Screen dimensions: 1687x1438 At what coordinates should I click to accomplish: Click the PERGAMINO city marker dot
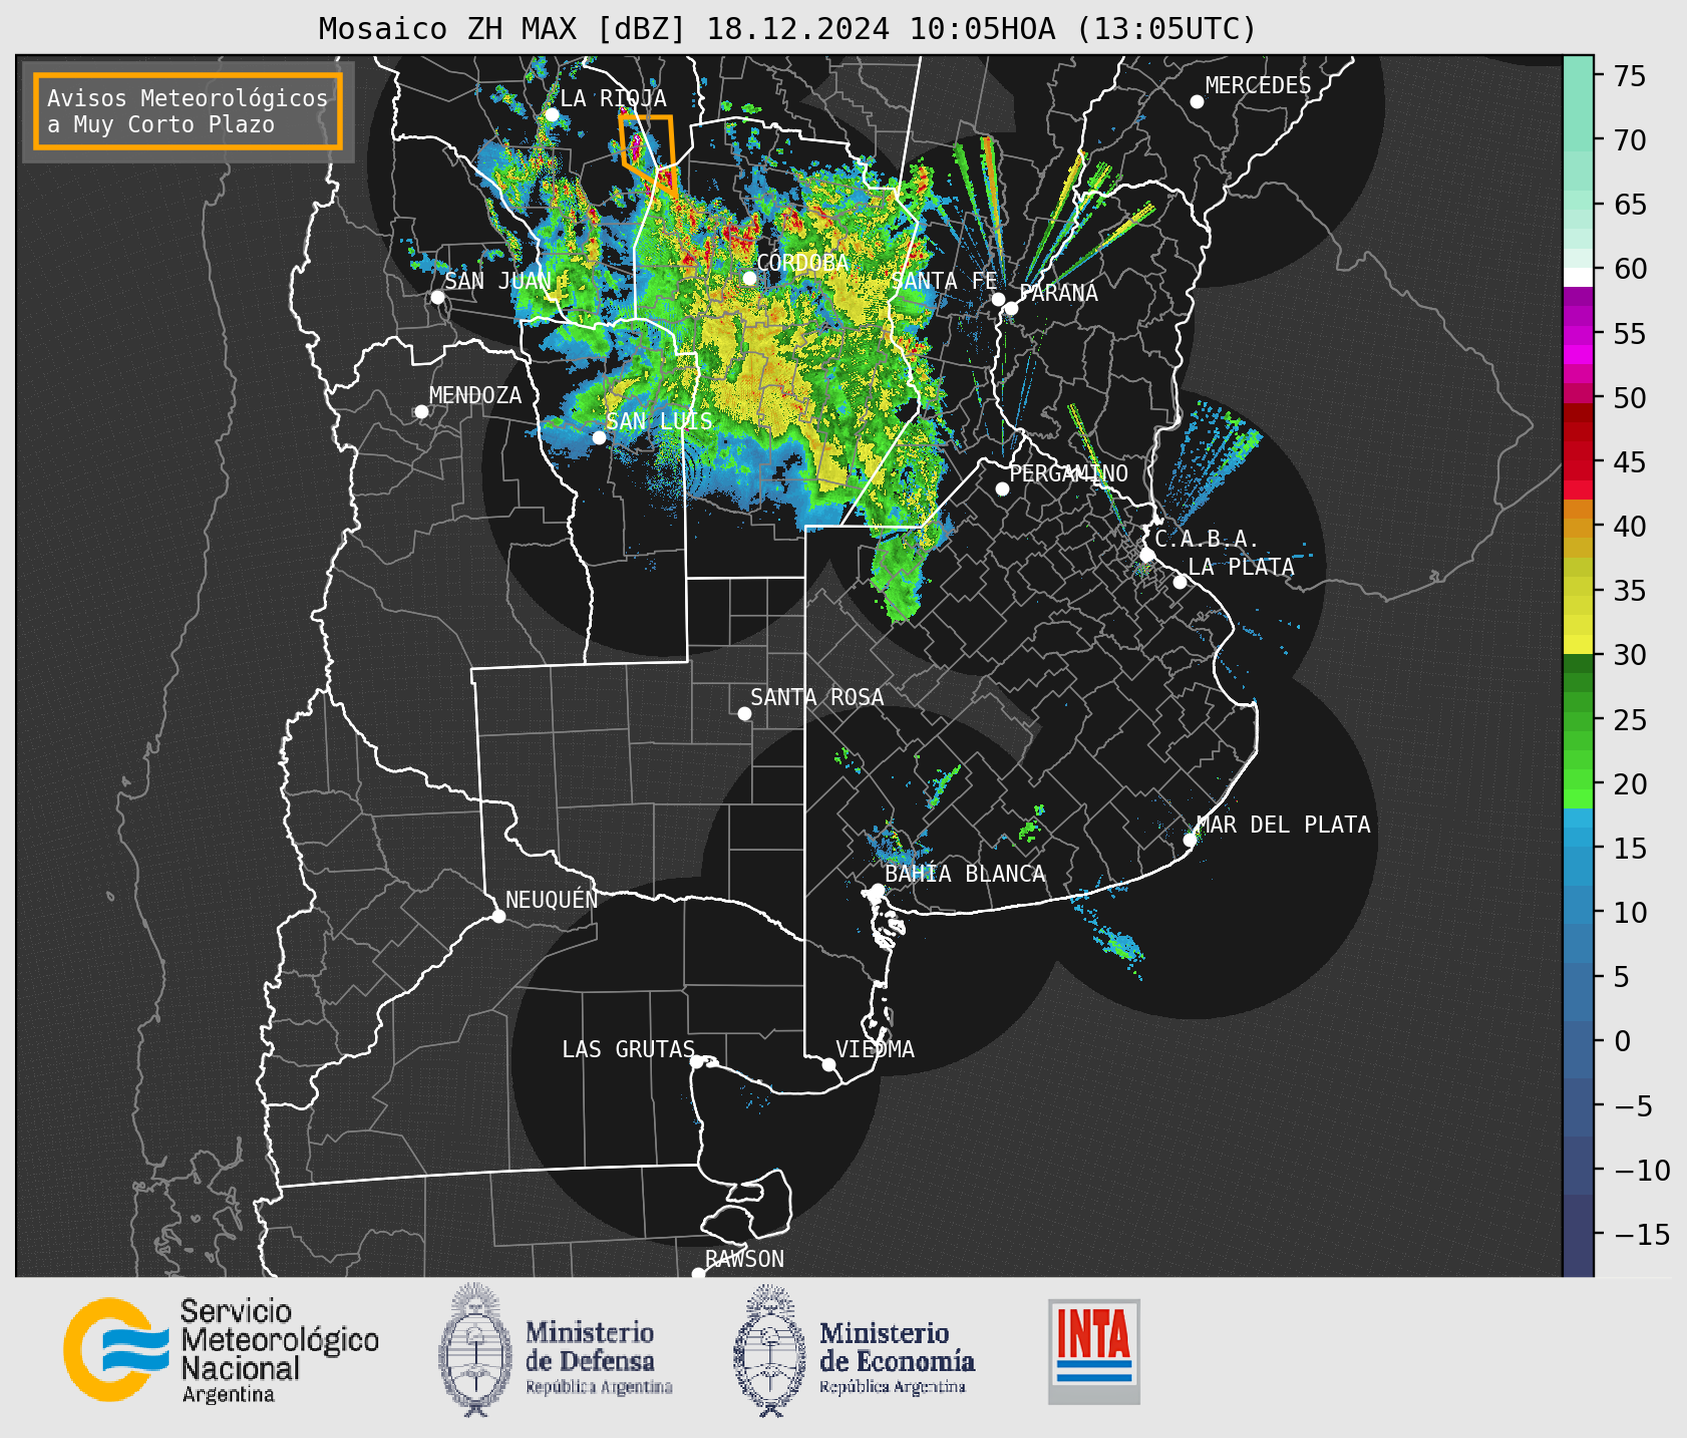click(1002, 489)
